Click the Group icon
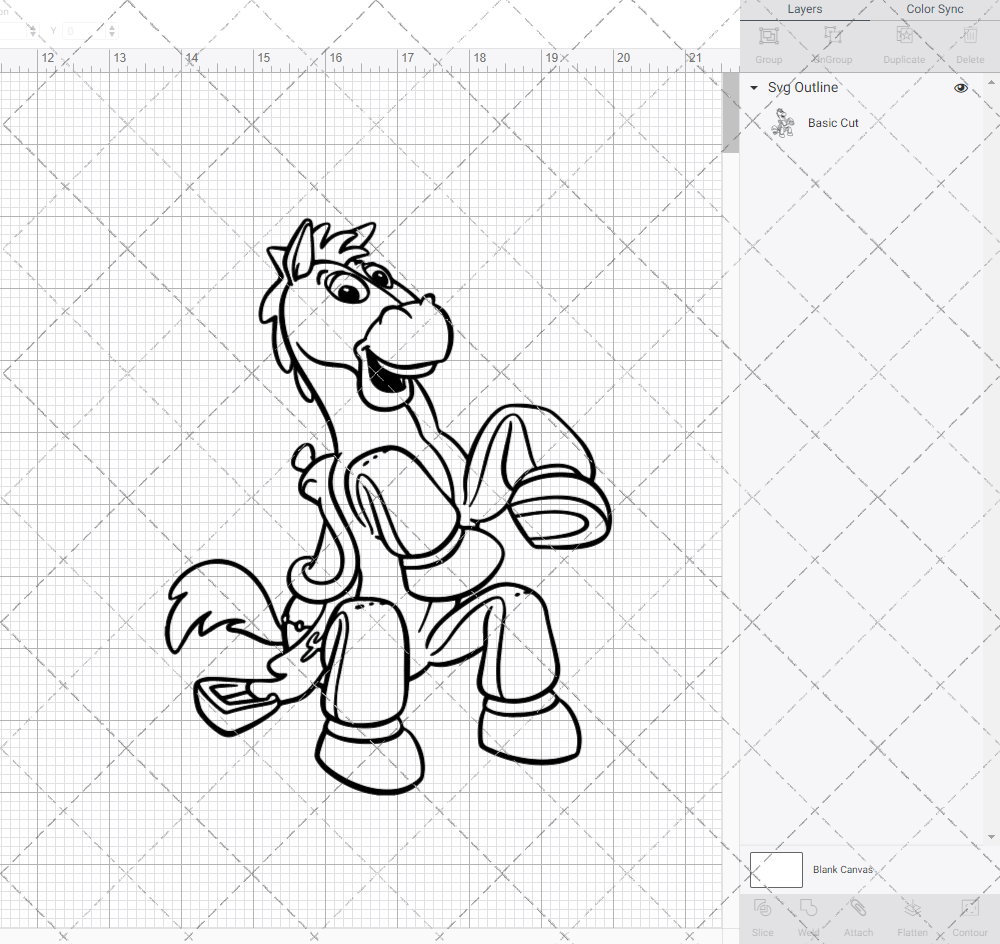Image resolution: width=1000 pixels, height=944 pixels. (x=768, y=42)
